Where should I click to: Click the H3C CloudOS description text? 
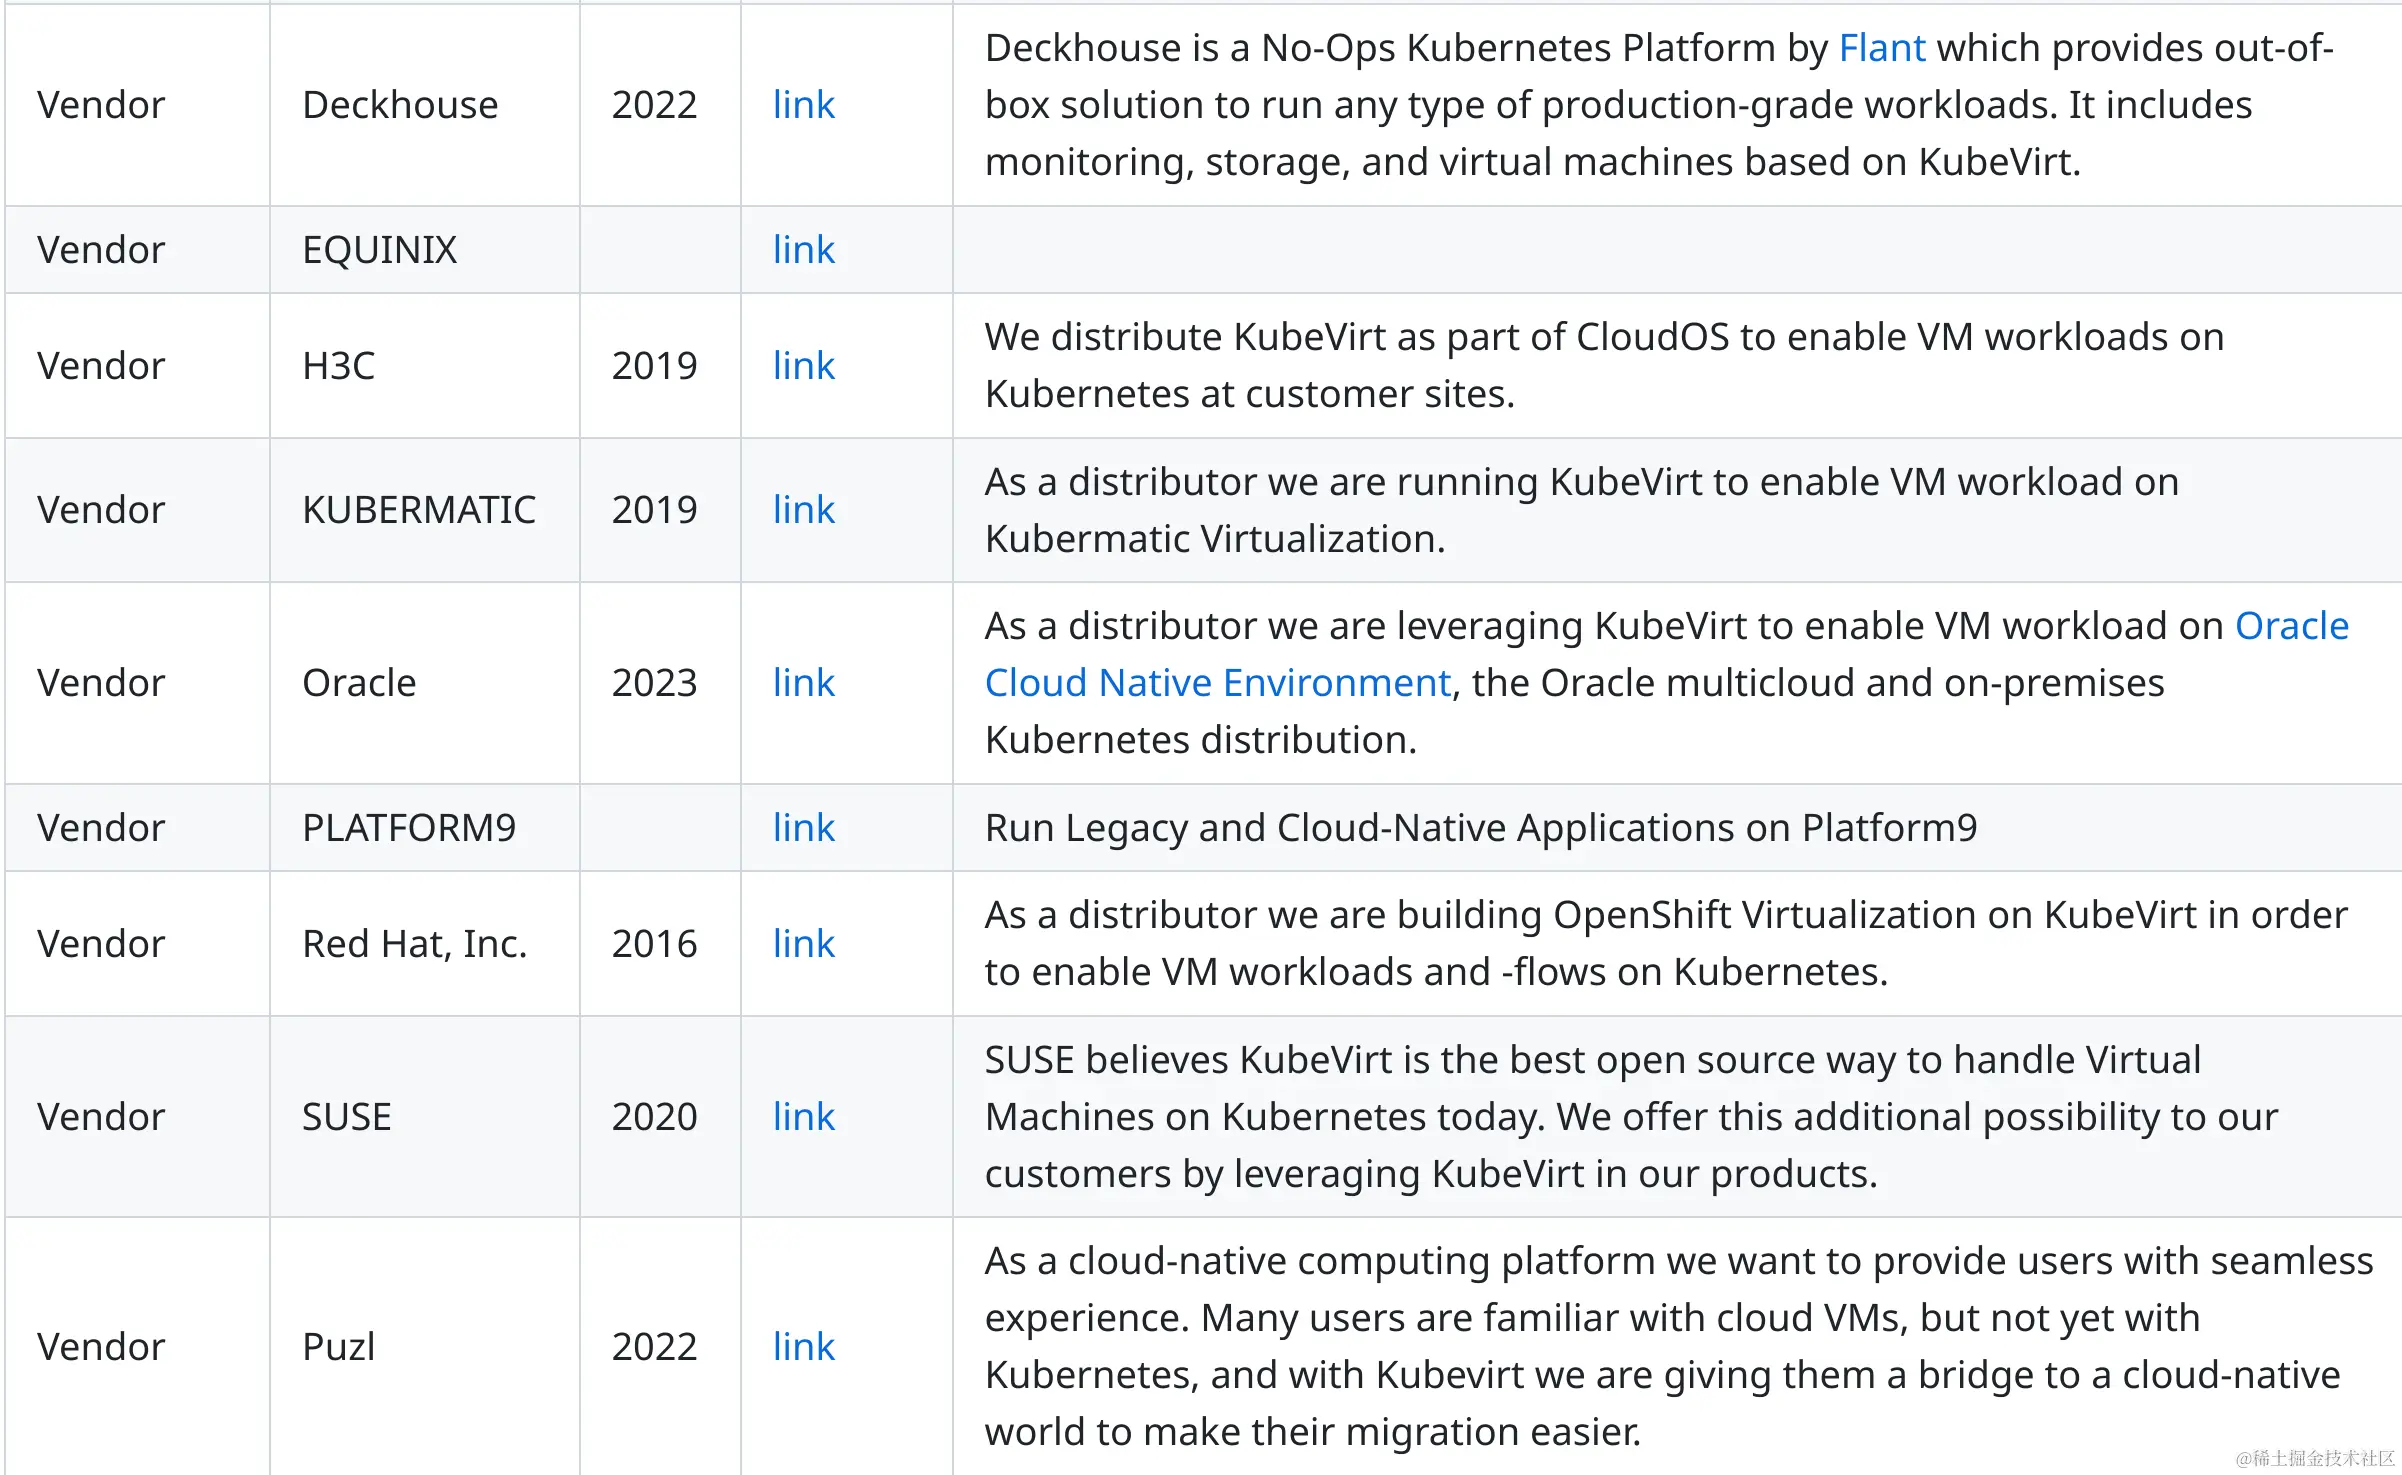pos(1603,366)
